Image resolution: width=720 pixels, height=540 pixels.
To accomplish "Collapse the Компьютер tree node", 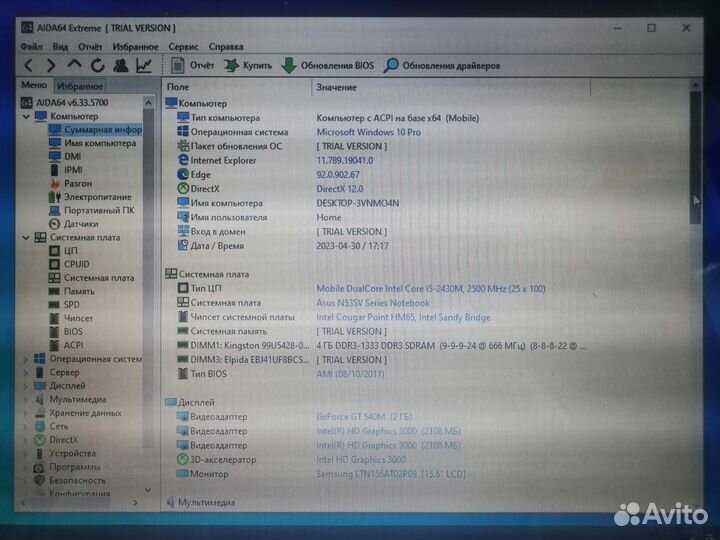I will [x=26, y=117].
